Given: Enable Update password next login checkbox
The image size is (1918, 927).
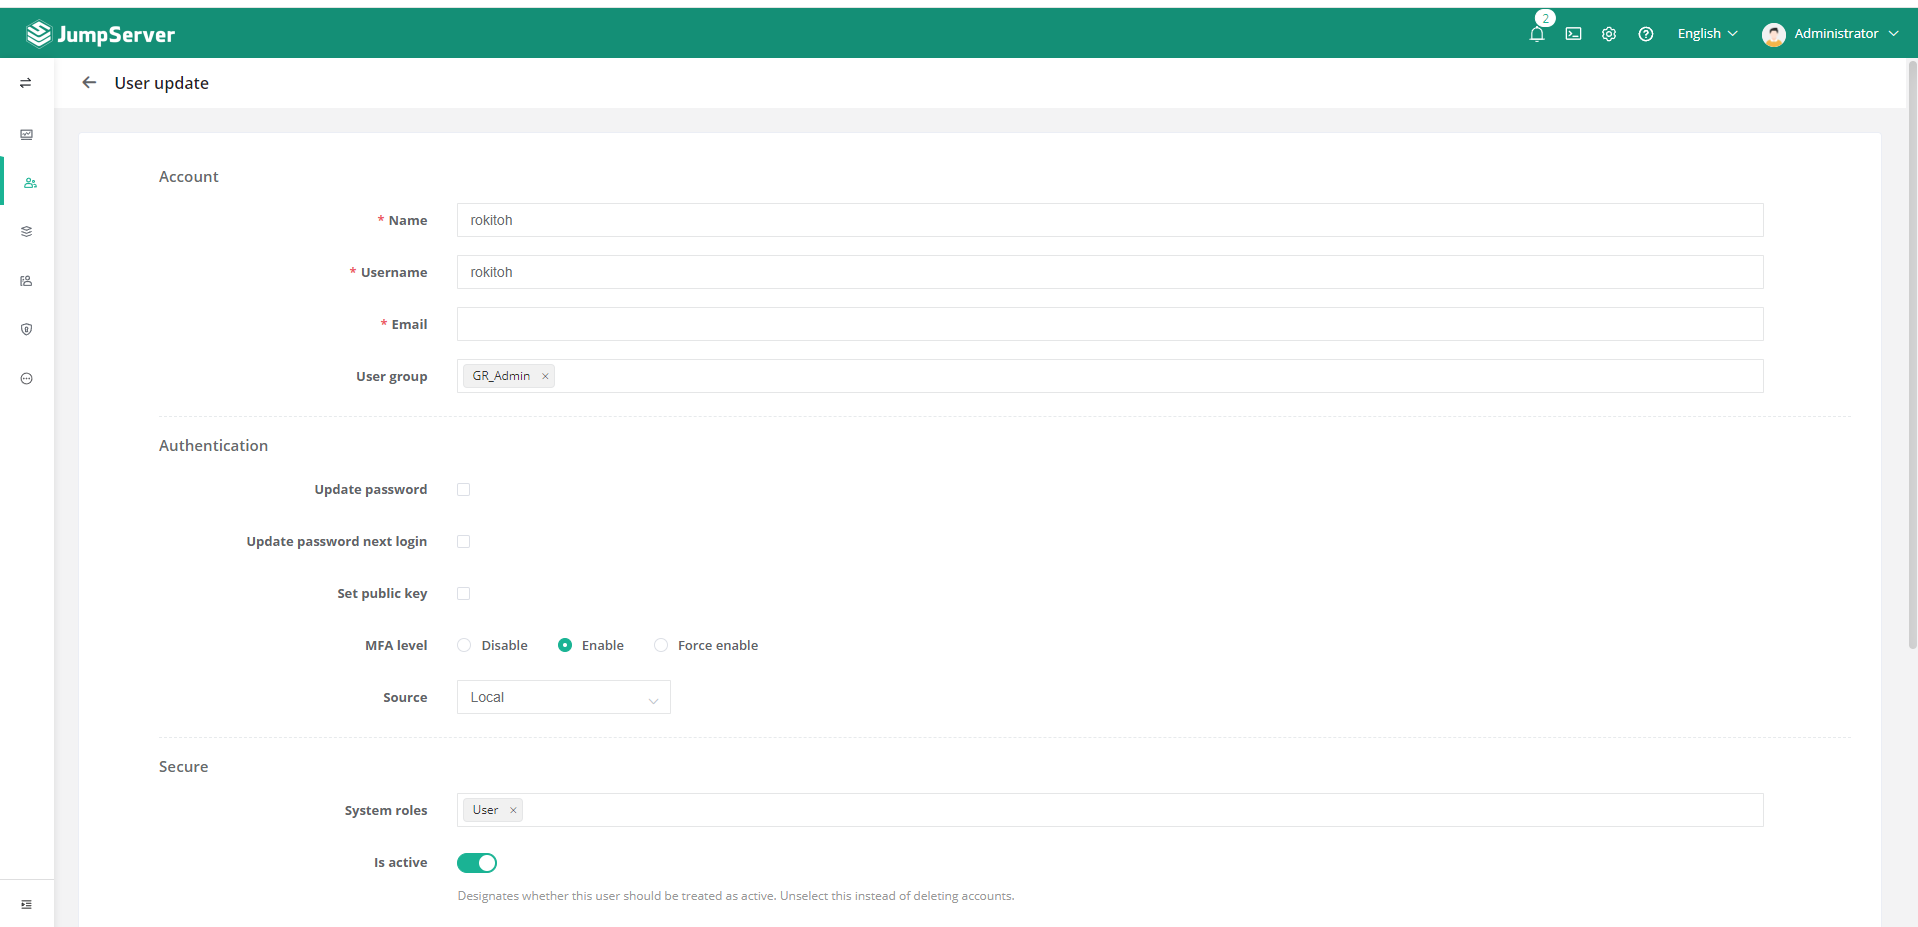Looking at the screenshot, I should tap(463, 542).
